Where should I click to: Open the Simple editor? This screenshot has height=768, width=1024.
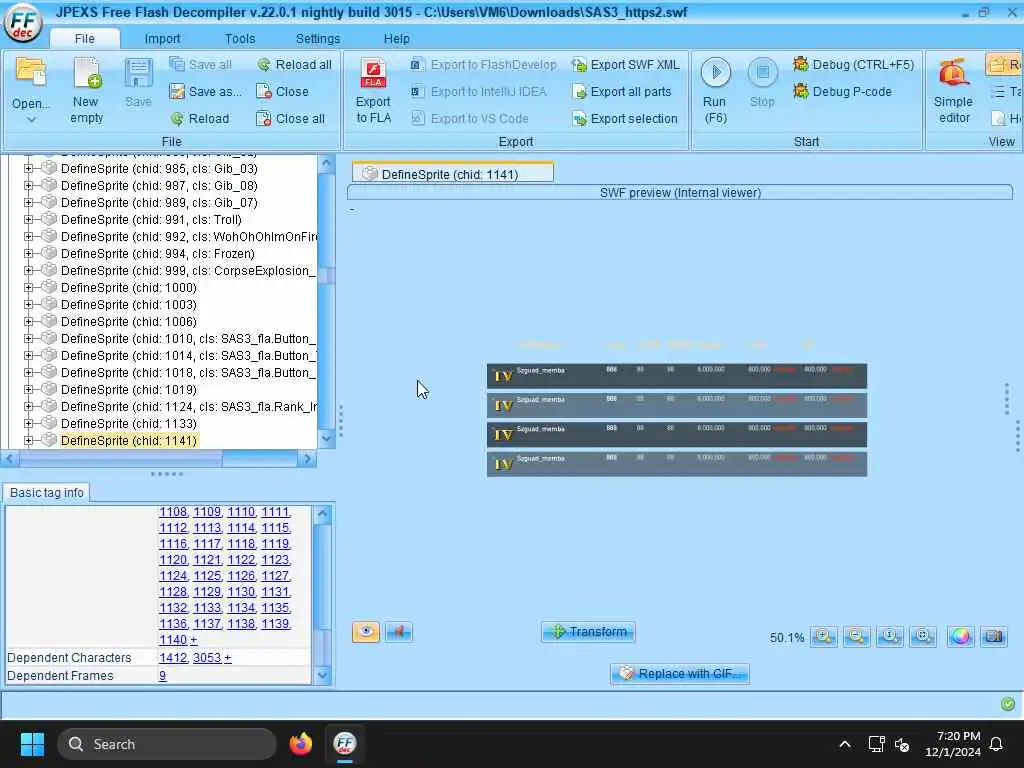pos(953,90)
